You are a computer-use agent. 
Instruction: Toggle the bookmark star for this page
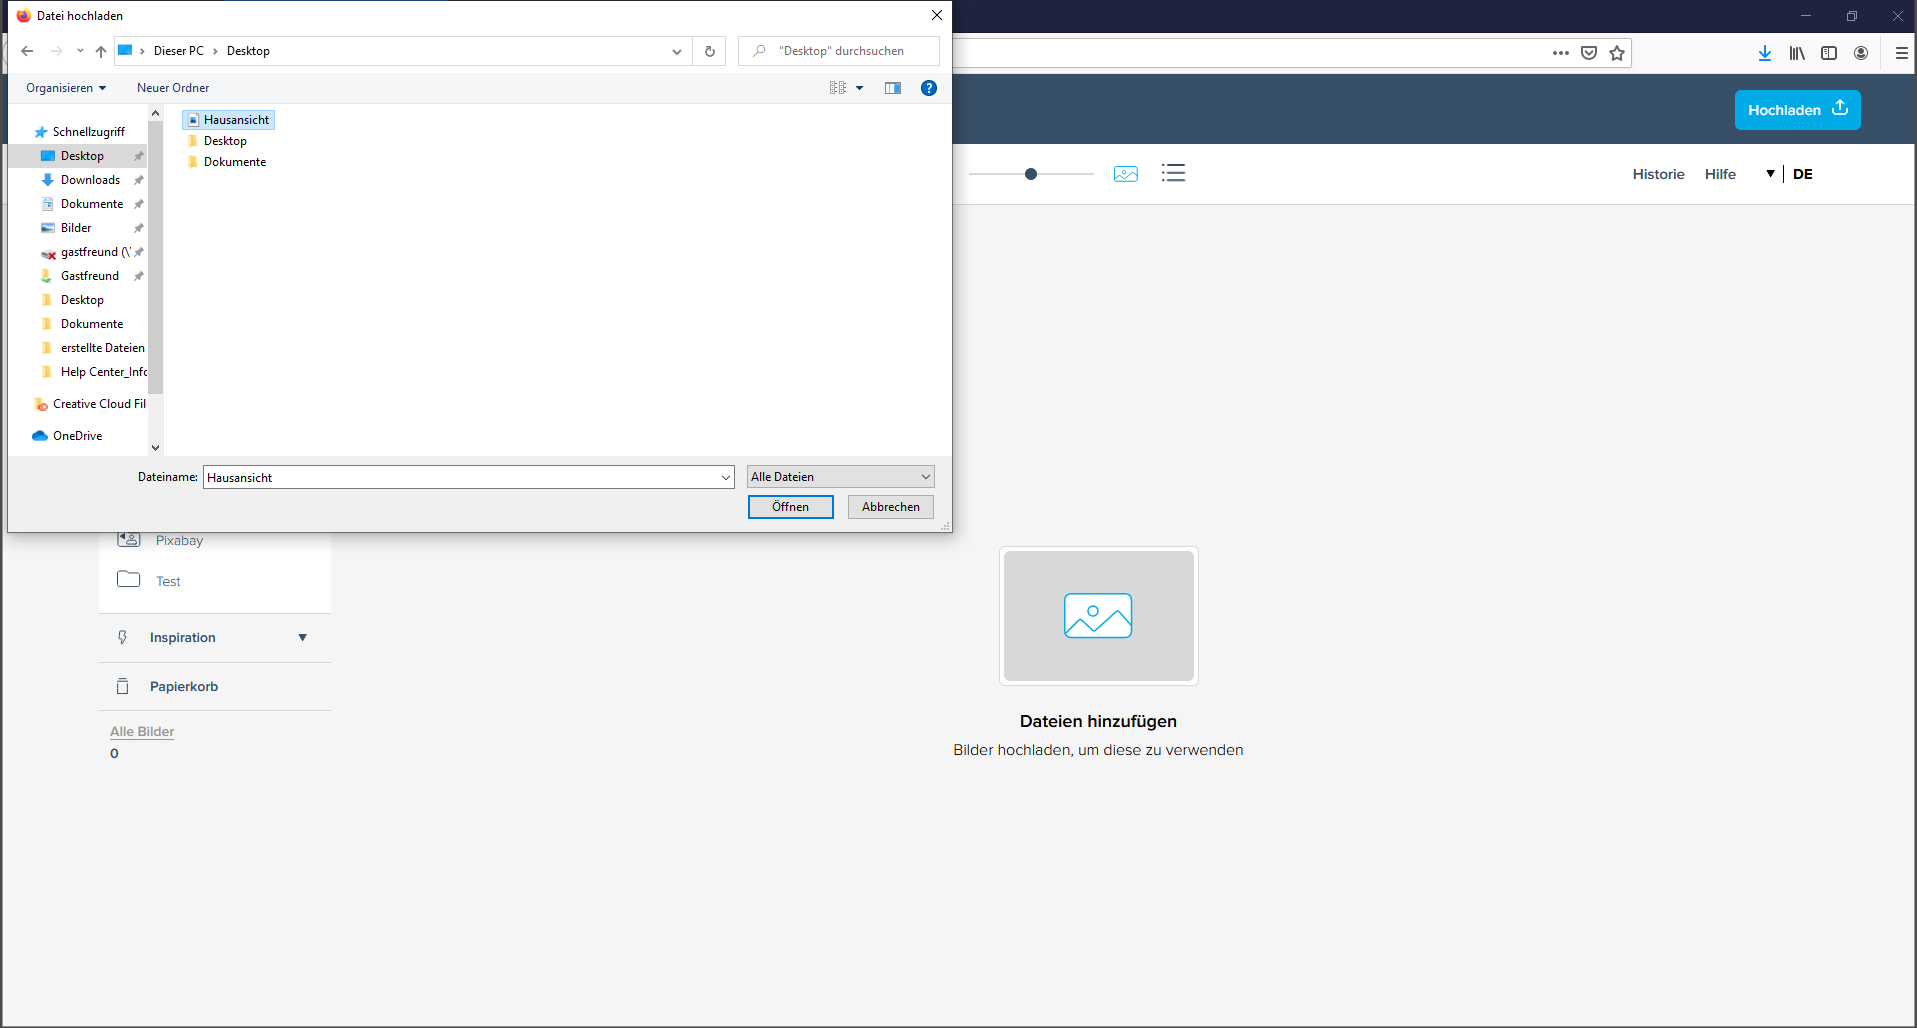click(1616, 52)
